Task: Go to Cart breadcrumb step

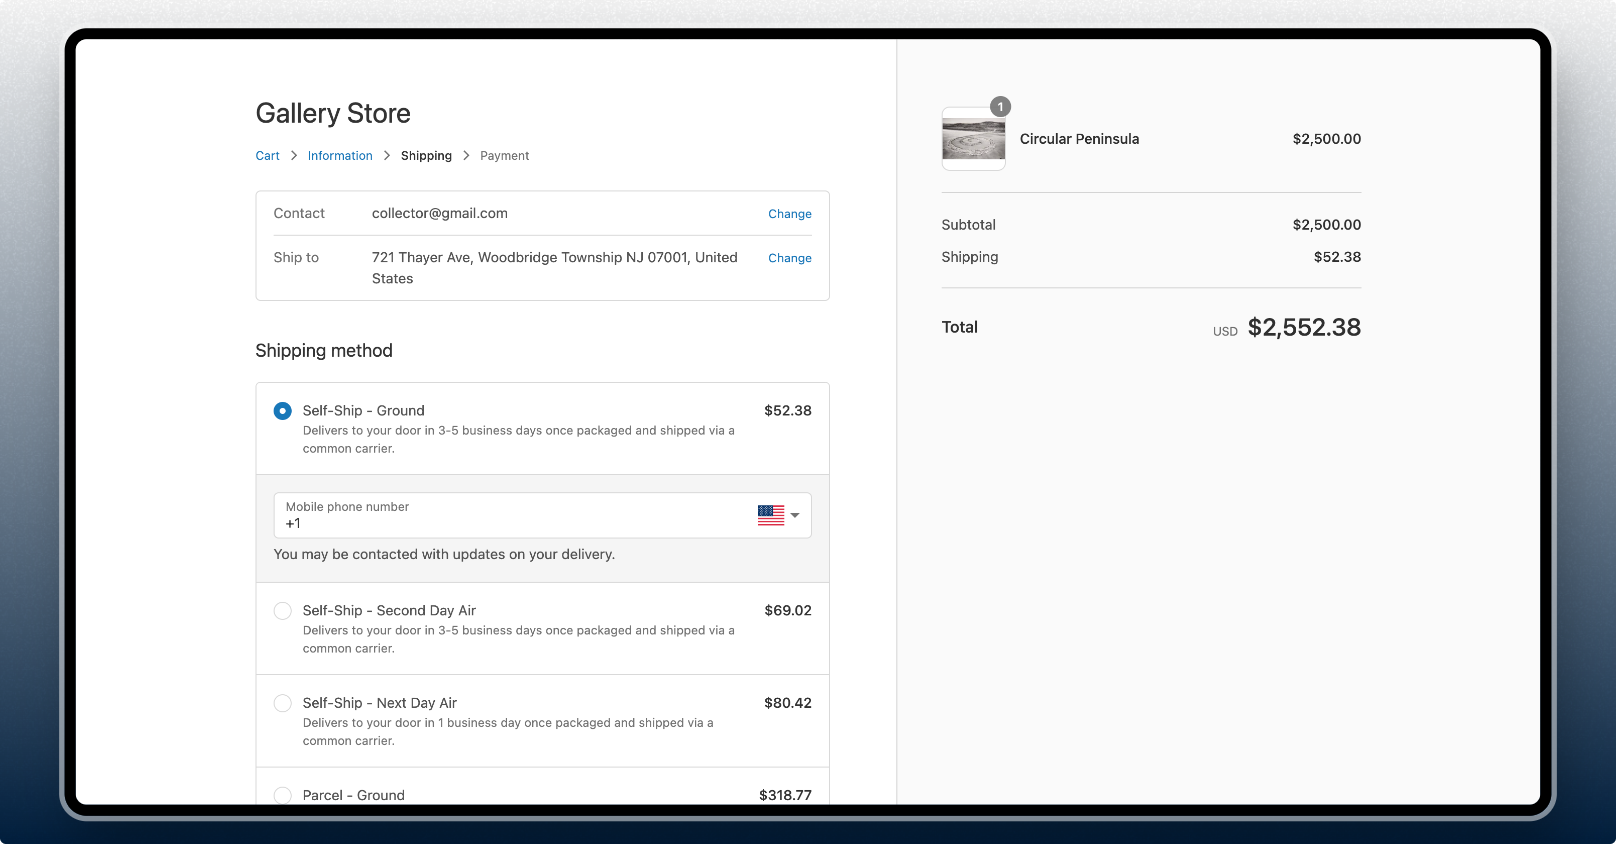Action: (x=267, y=156)
